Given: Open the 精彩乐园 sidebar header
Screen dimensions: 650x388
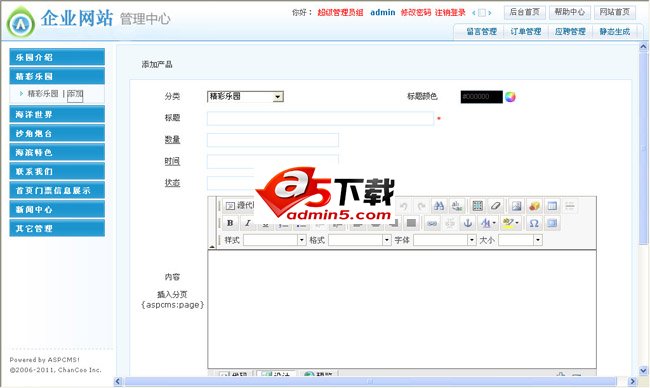Looking at the screenshot, I should (57, 76).
